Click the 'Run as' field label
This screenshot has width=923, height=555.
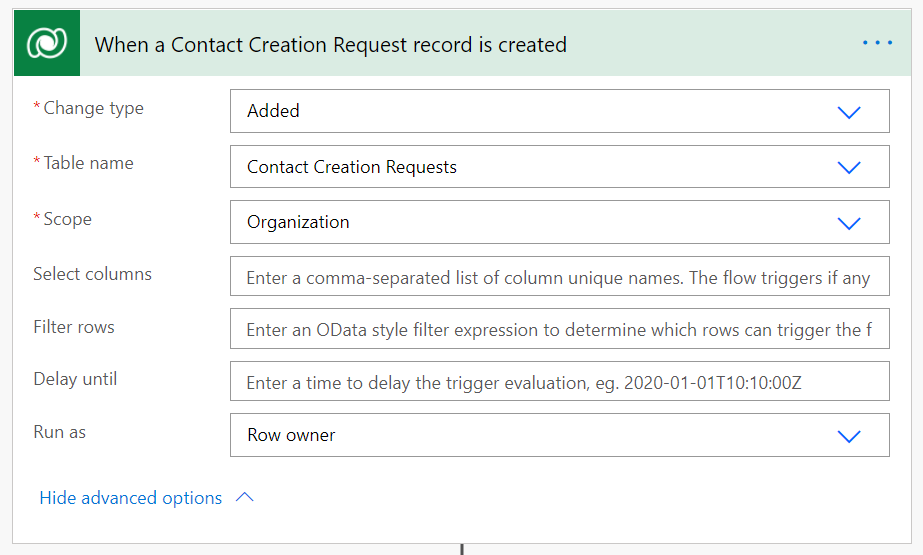point(59,432)
